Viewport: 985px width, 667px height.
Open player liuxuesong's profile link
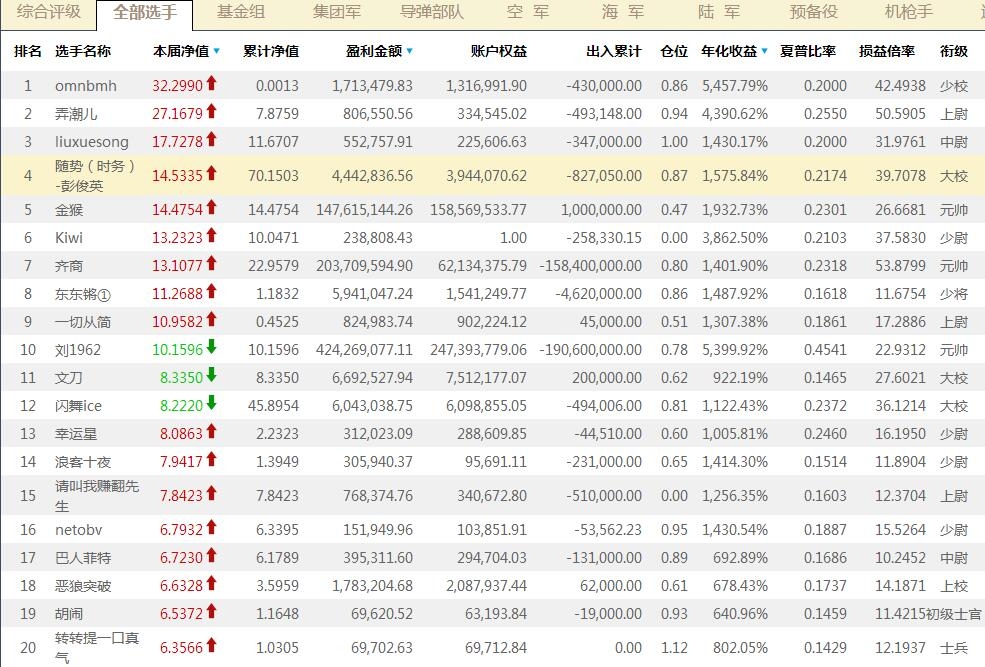click(92, 142)
